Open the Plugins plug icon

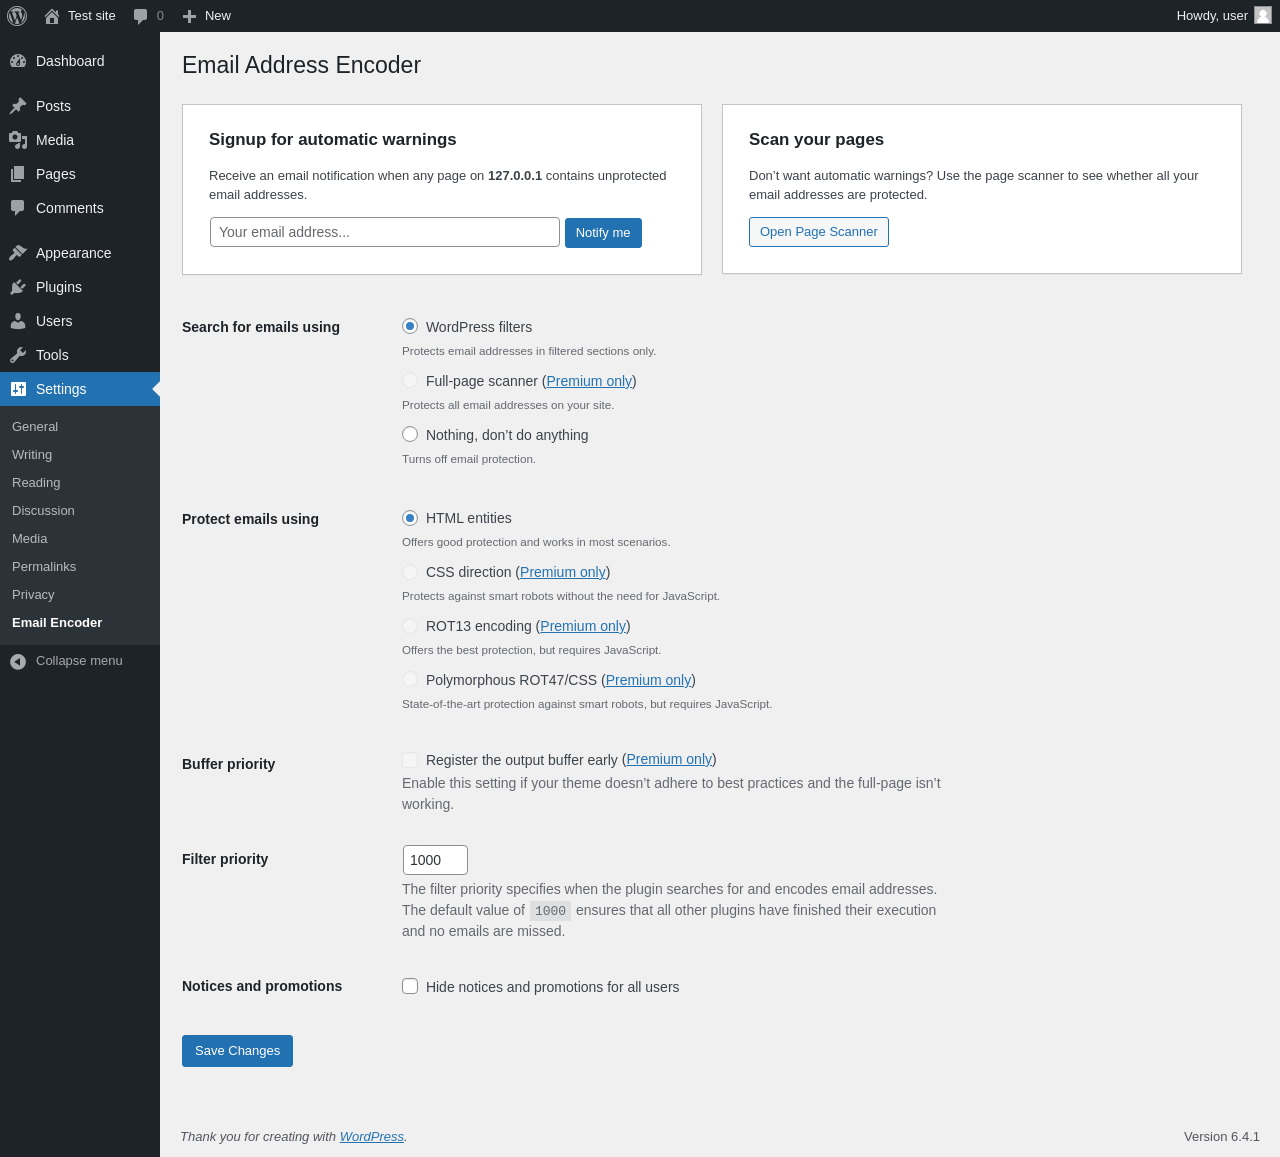18,287
